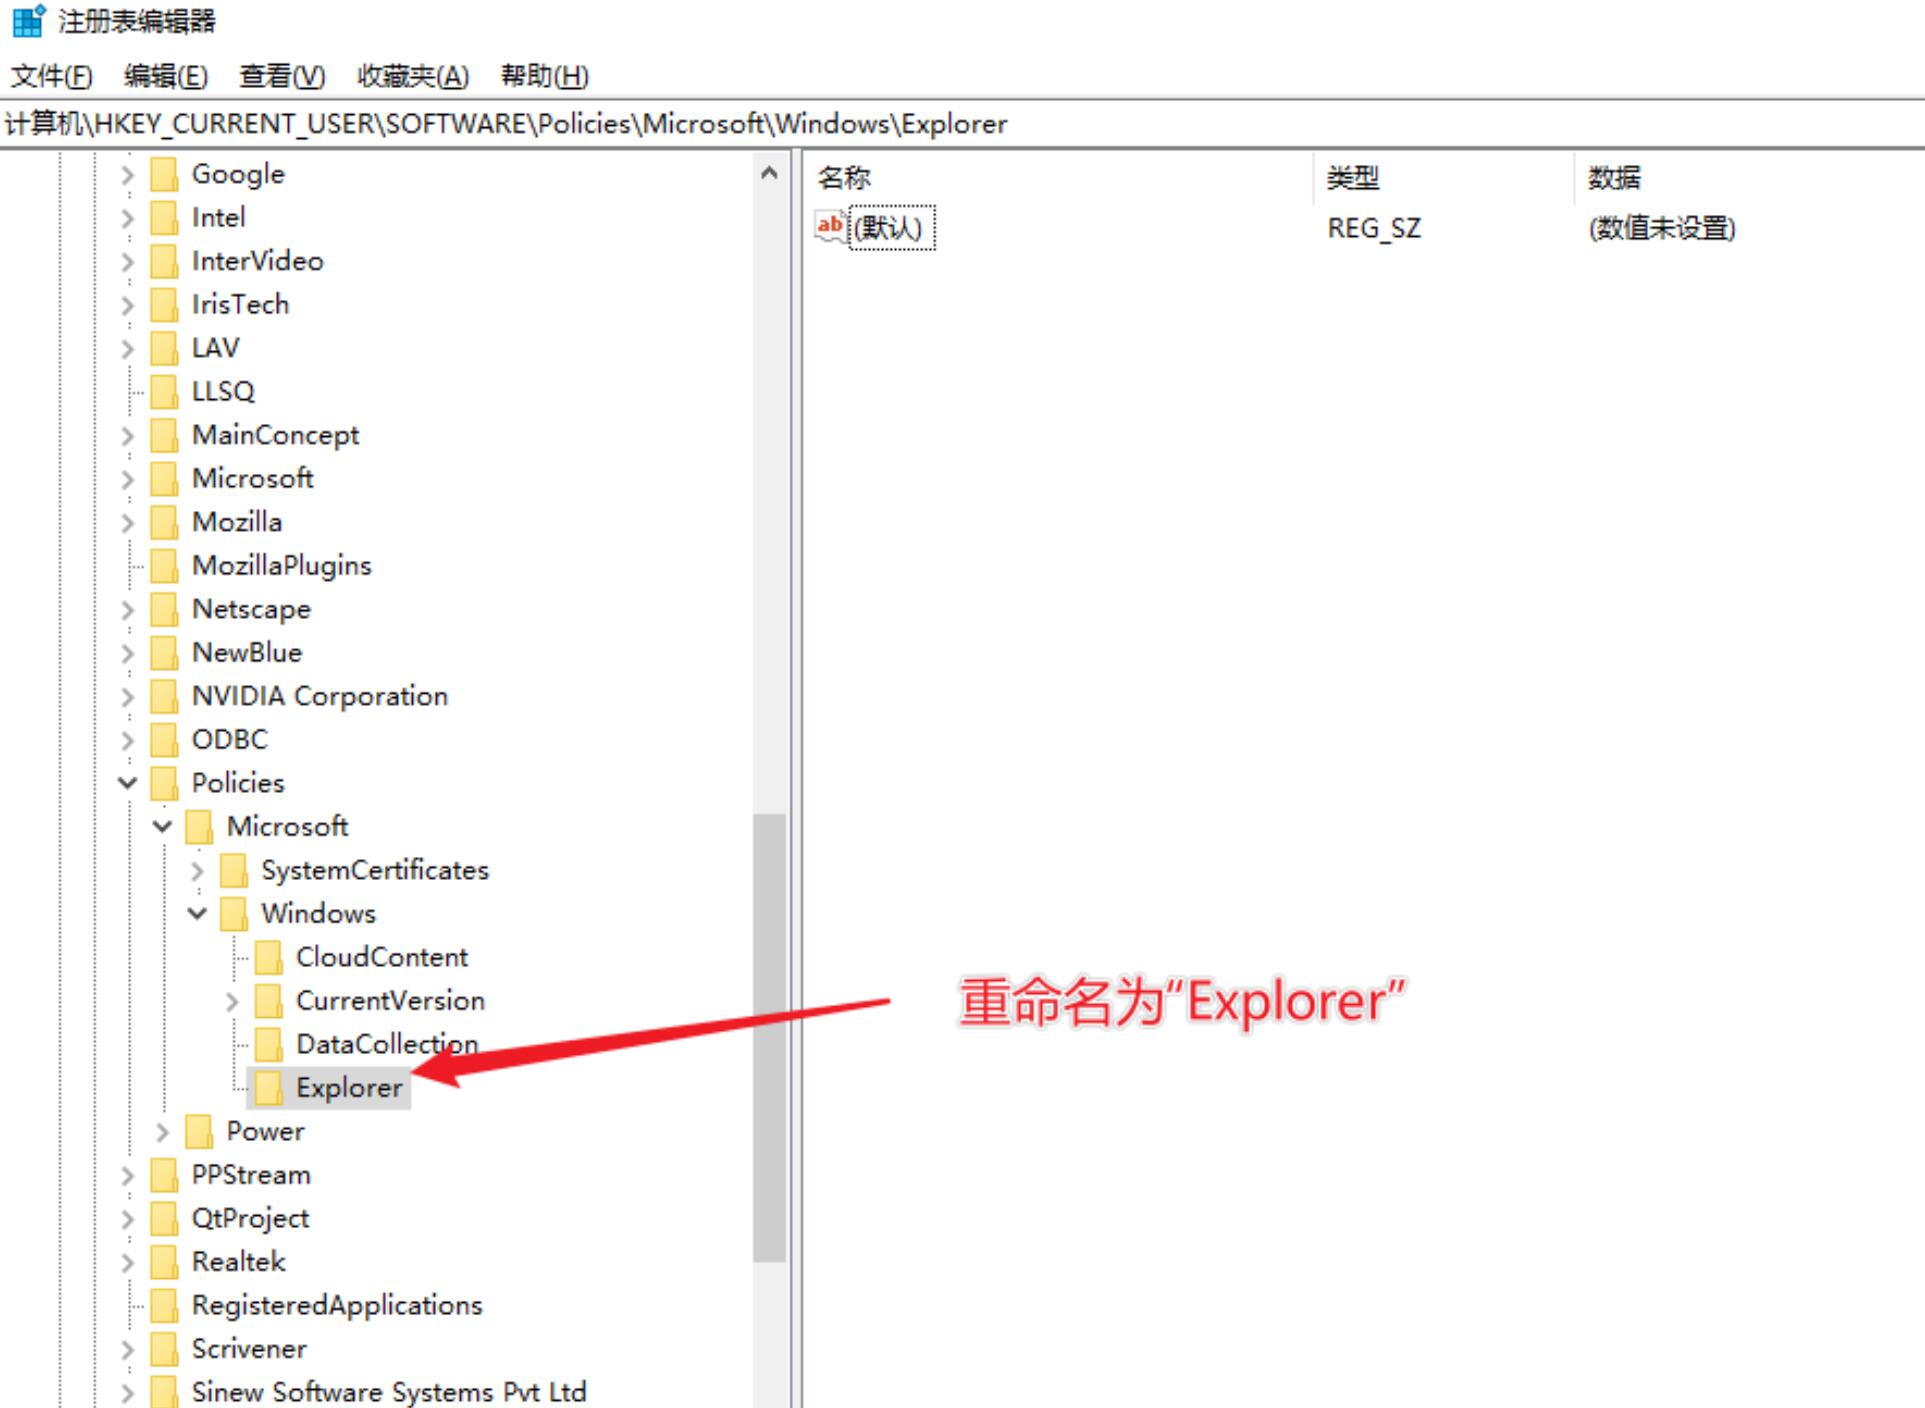This screenshot has height=1408, width=1925.
Task: Click the Intel folder icon
Action: tap(165, 217)
